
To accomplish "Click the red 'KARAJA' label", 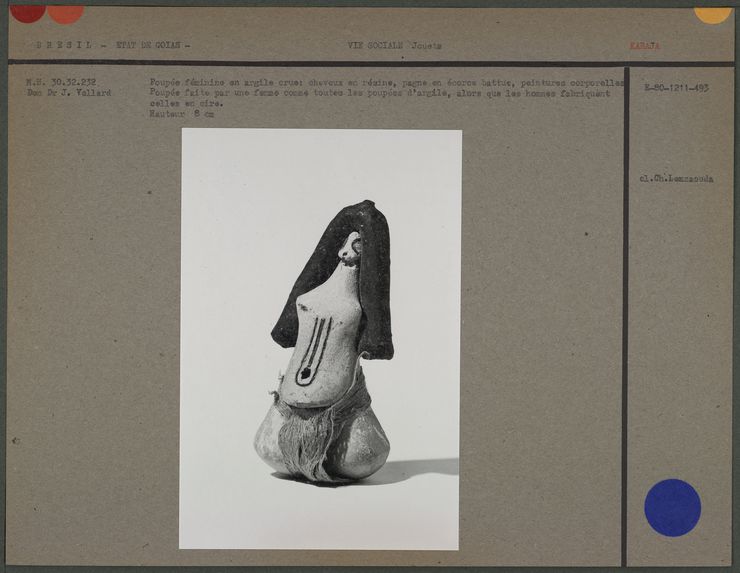I will coord(645,46).
